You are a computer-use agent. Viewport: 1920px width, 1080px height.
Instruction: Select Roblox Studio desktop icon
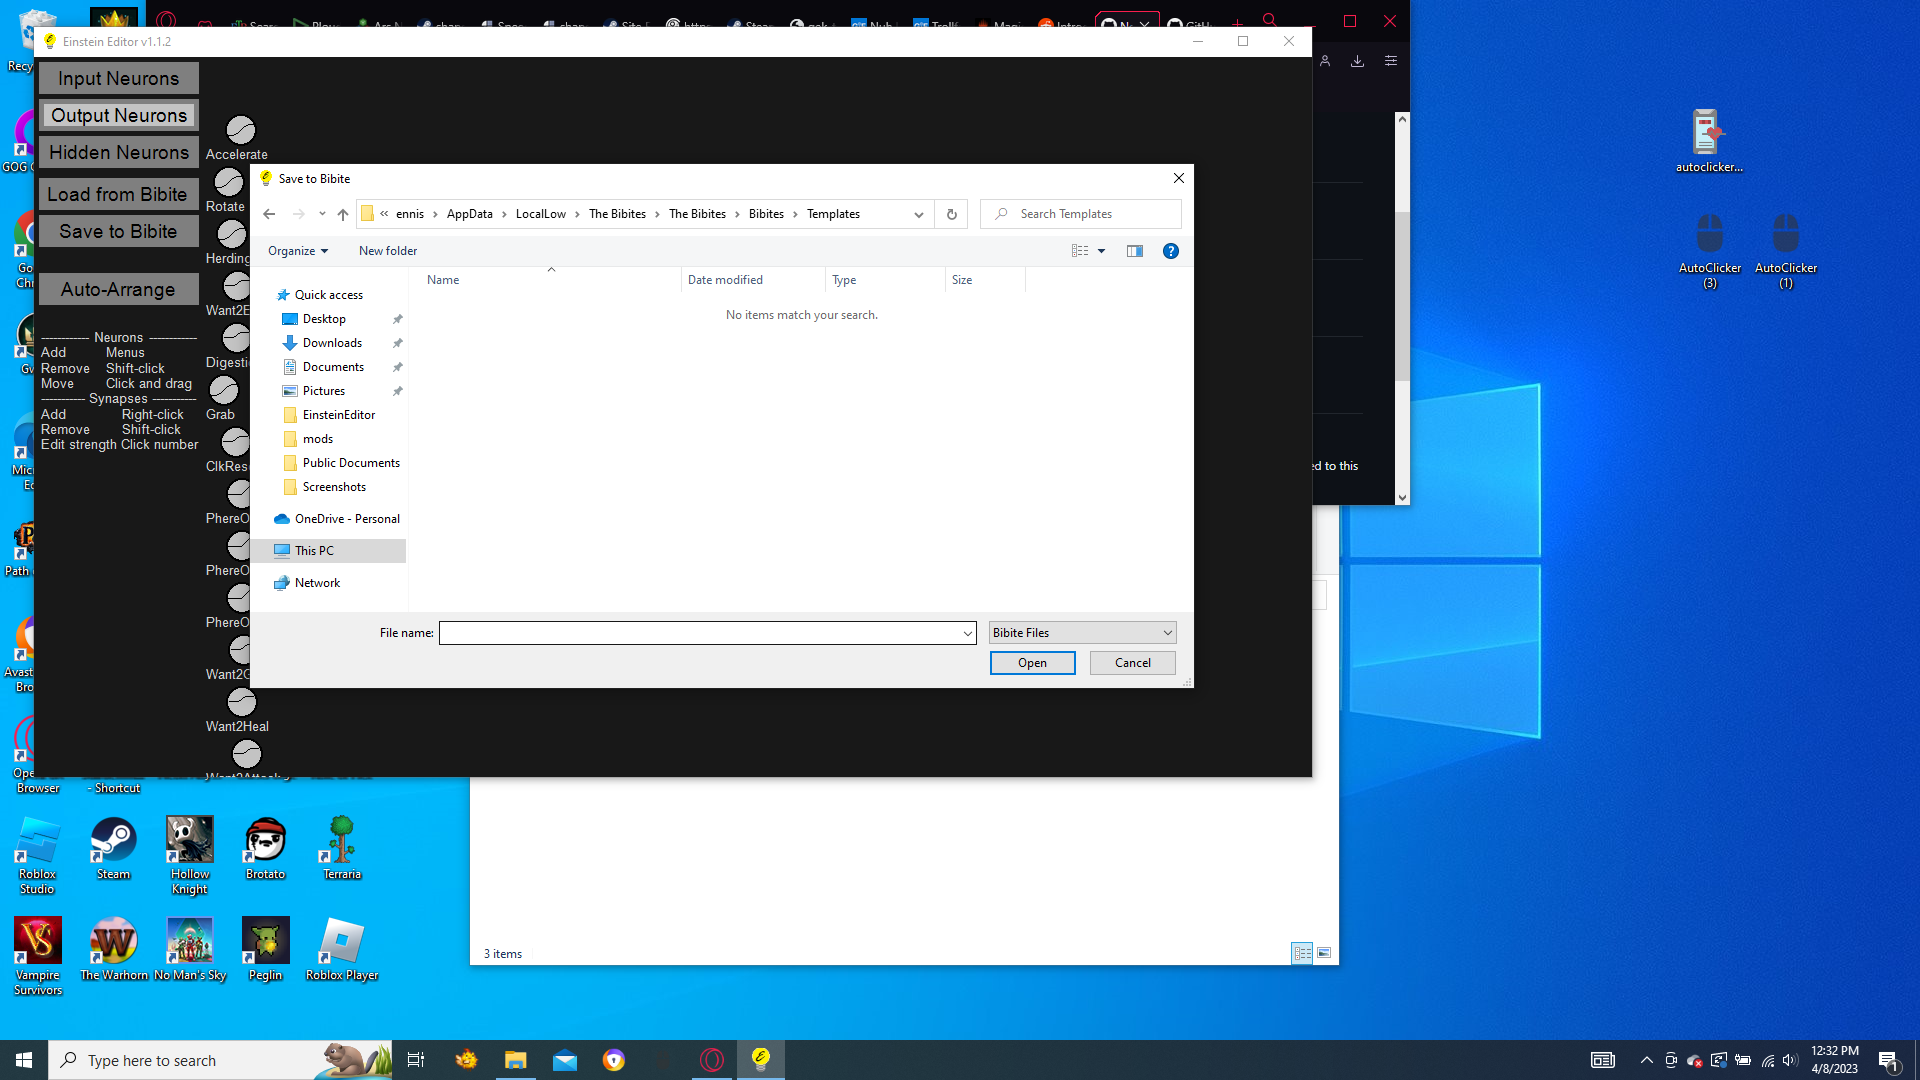38,856
